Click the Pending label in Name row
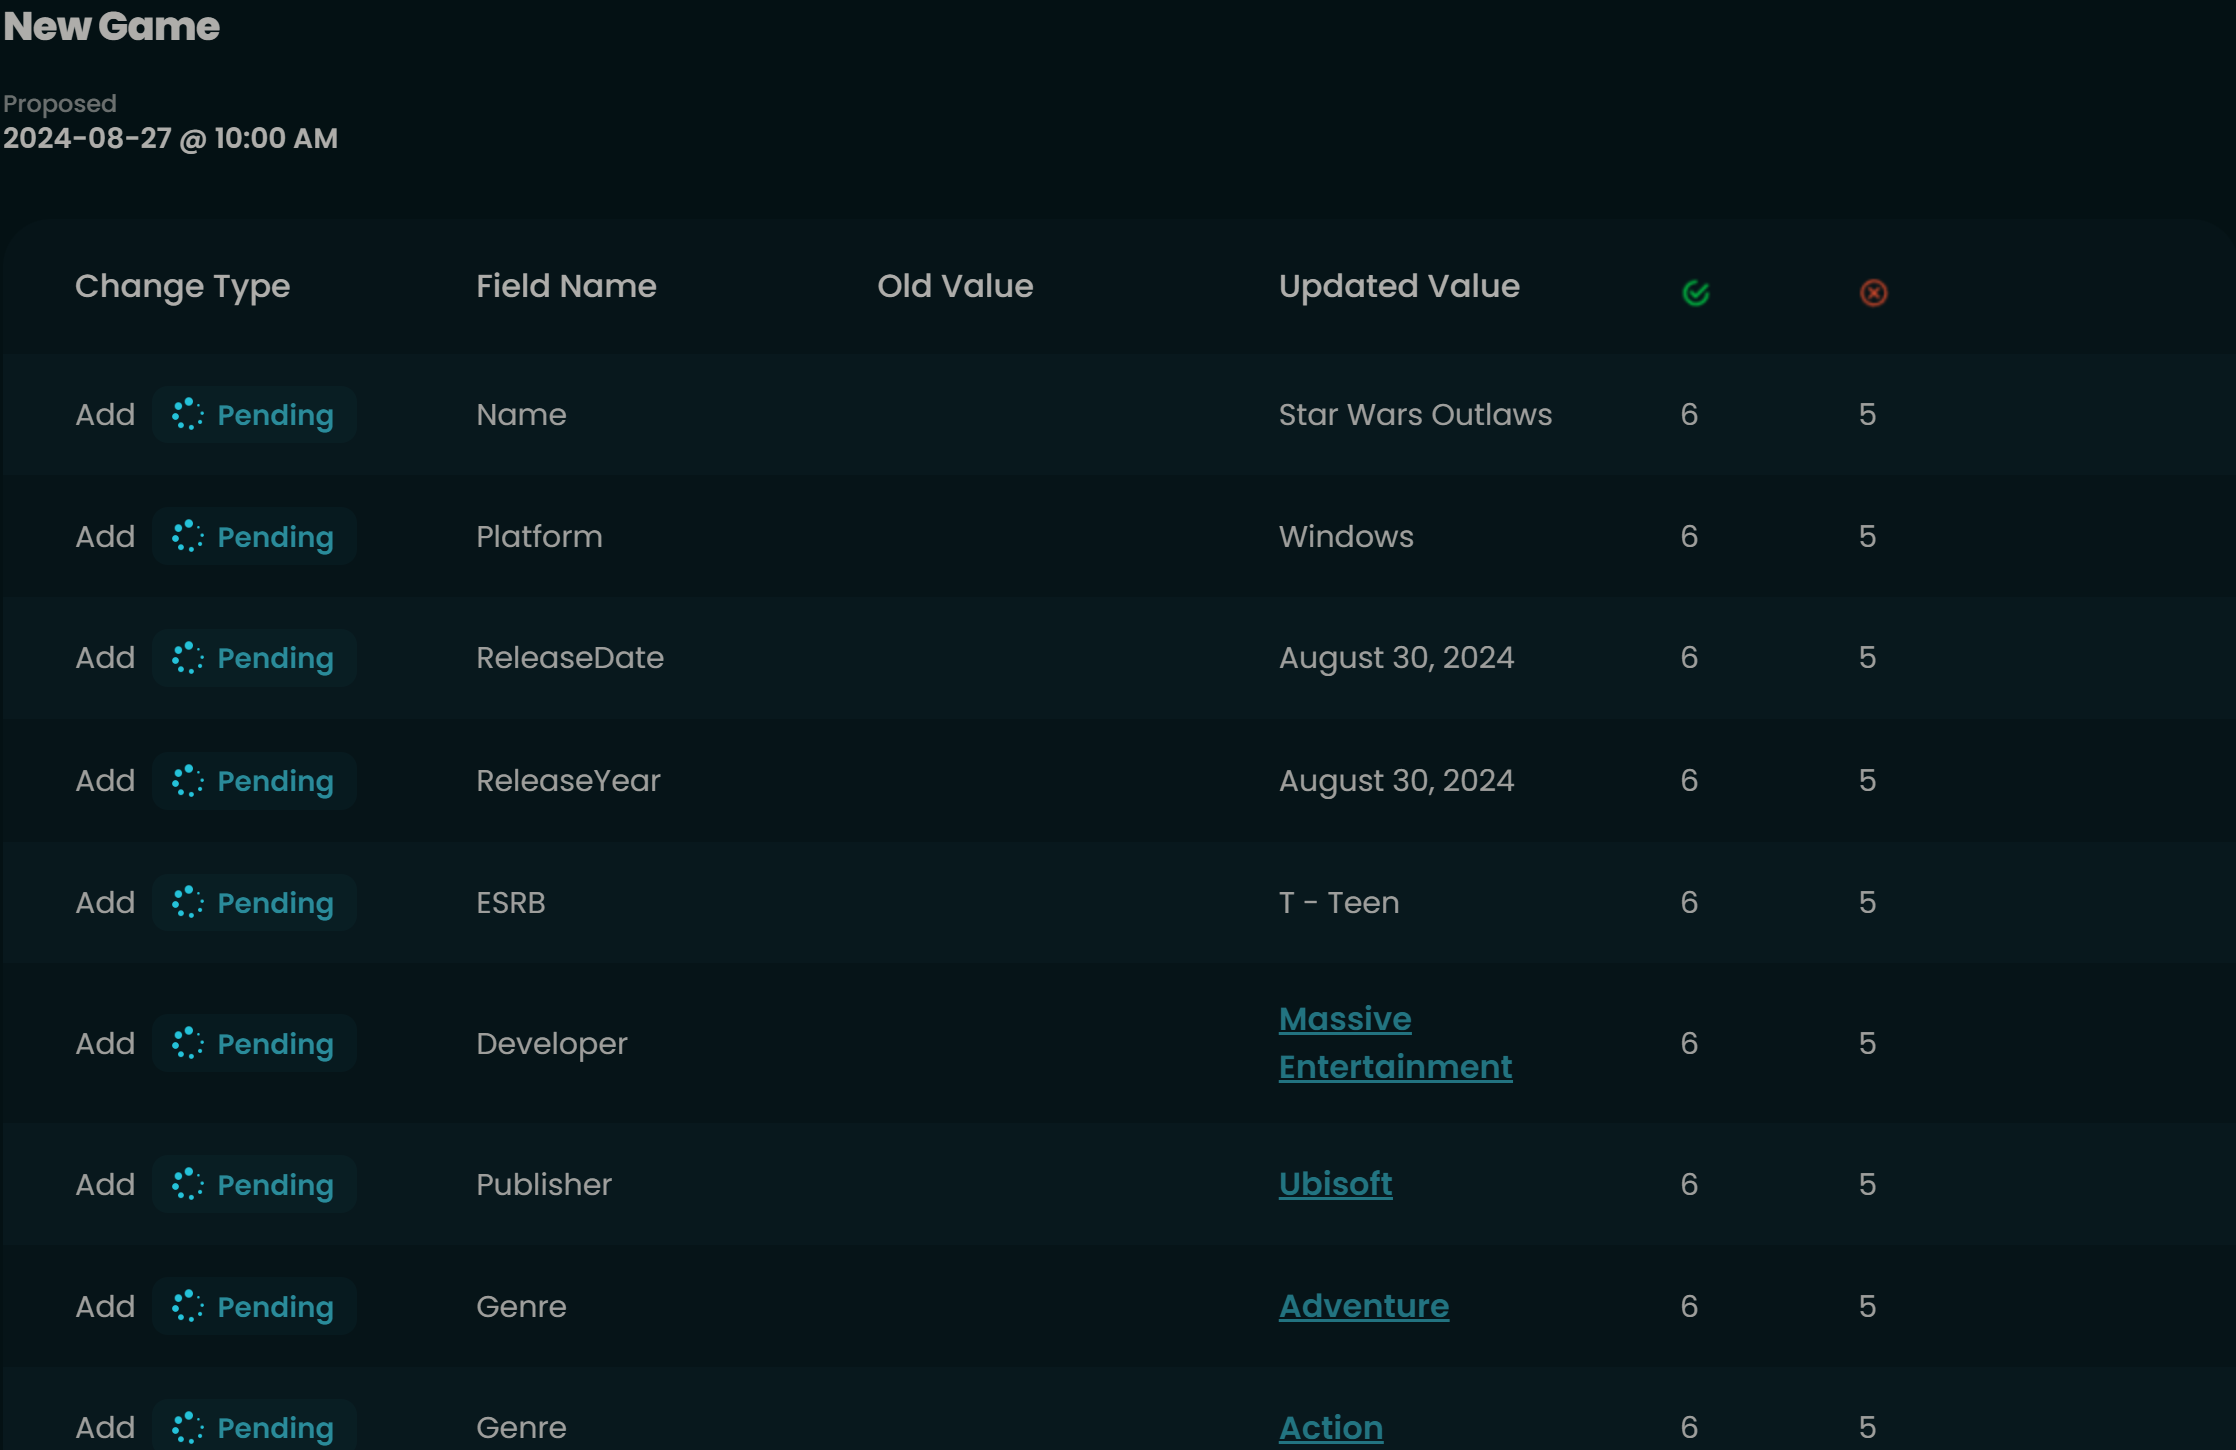This screenshot has width=2236, height=1450. 275,415
